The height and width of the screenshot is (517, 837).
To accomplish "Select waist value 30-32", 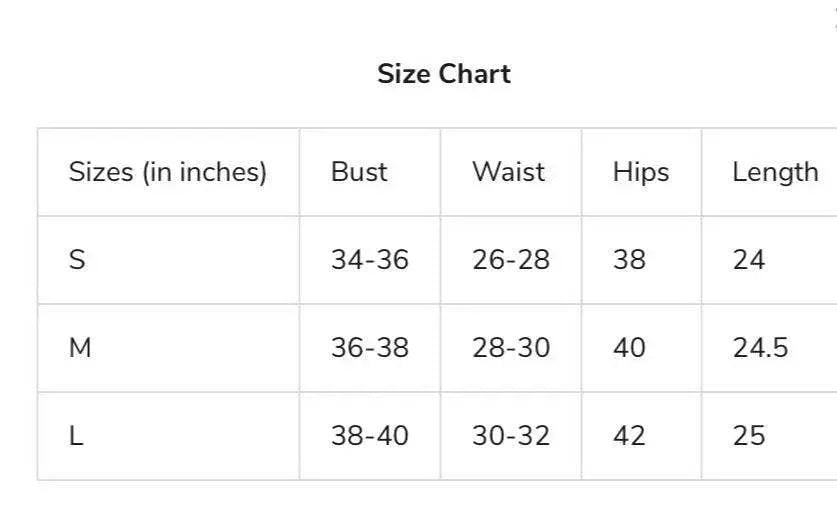I will pos(511,436).
